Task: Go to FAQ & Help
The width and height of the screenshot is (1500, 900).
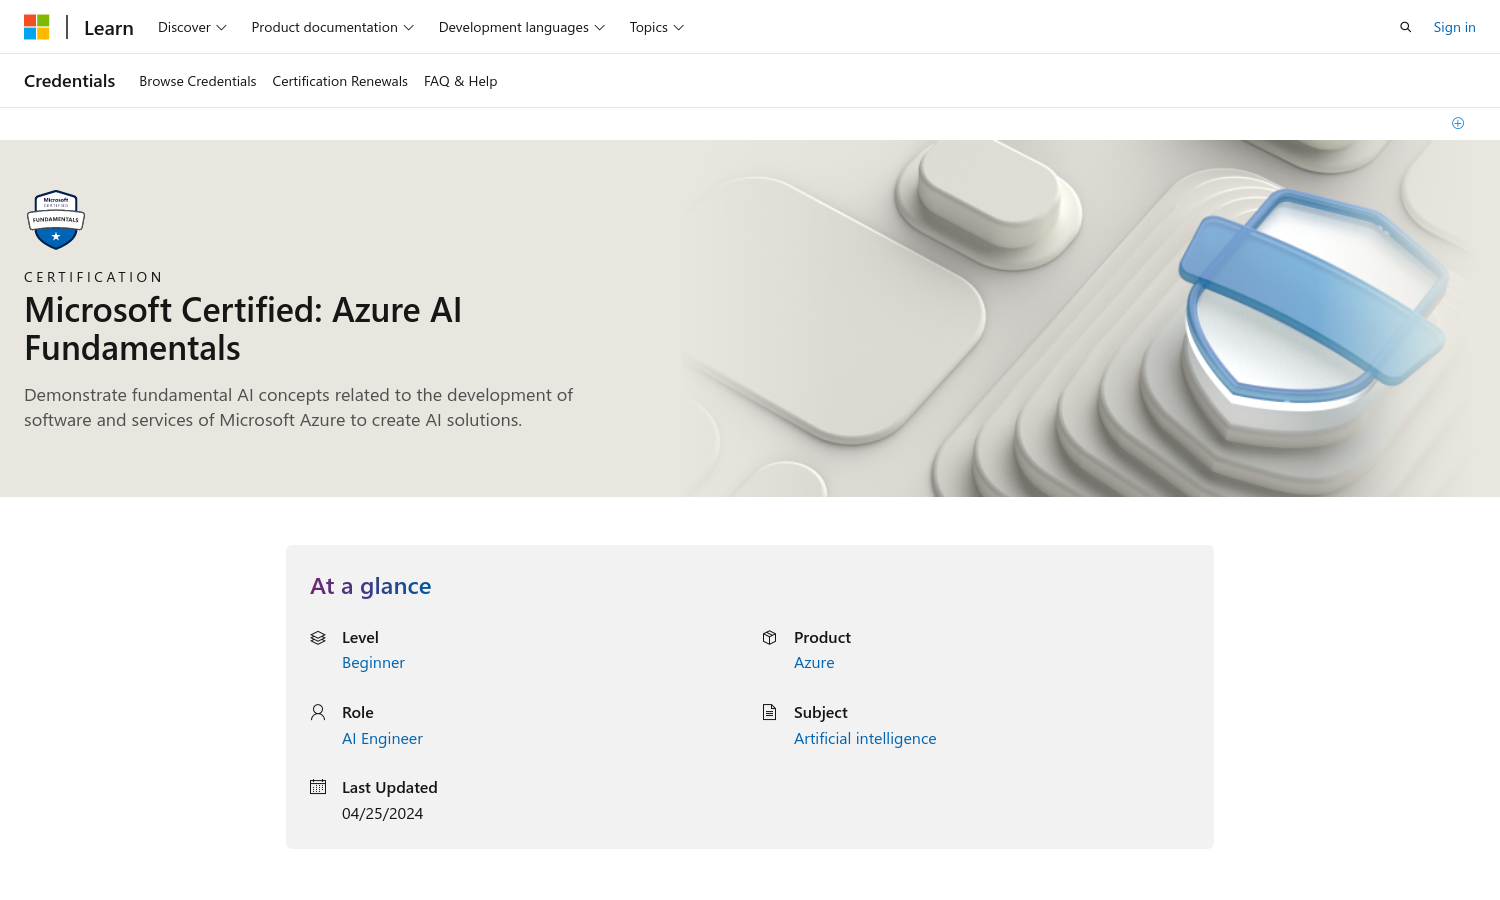Action: pos(460,81)
